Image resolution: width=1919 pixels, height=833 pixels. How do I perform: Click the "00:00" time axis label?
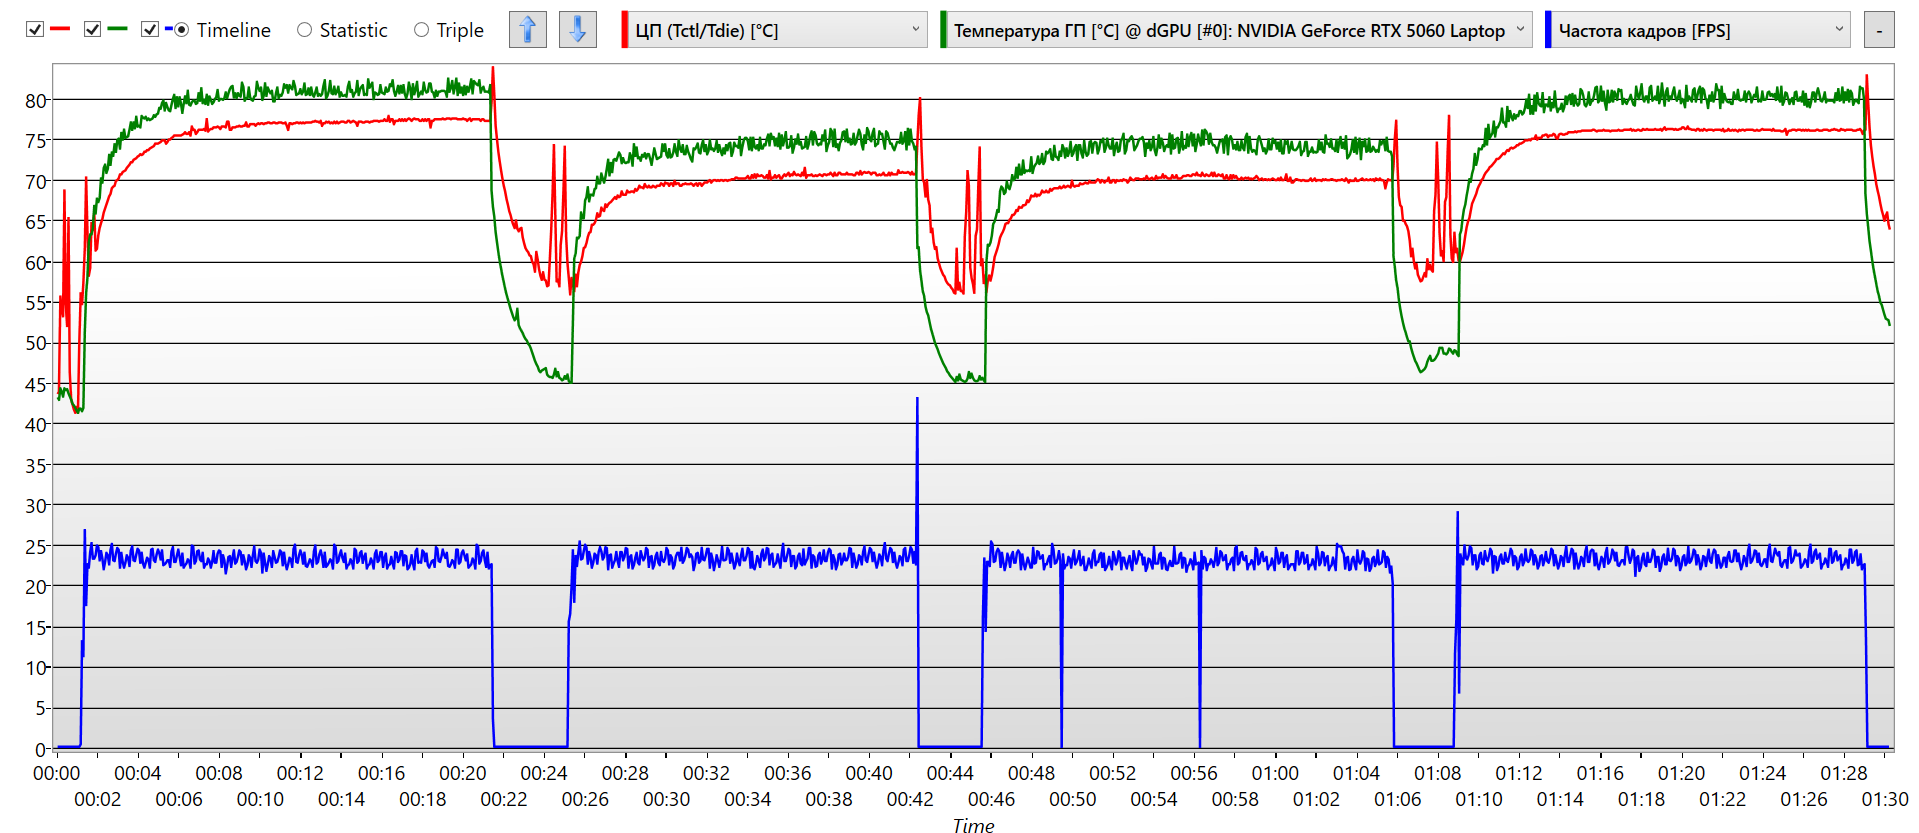click(x=57, y=773)
